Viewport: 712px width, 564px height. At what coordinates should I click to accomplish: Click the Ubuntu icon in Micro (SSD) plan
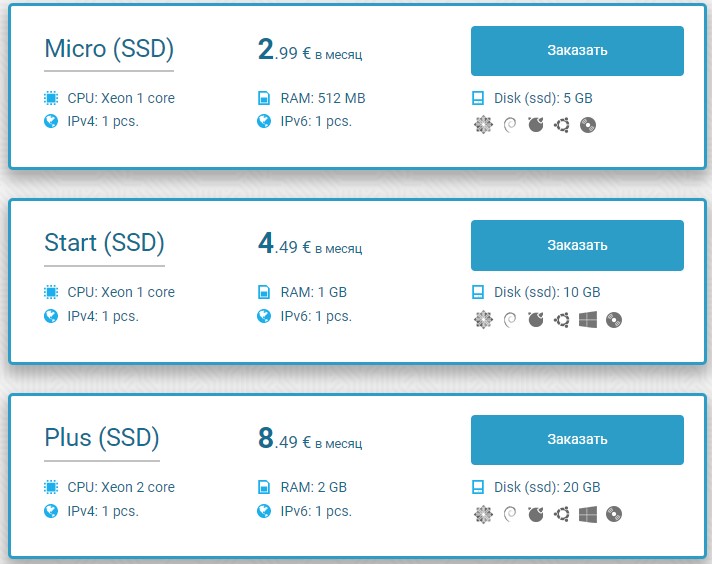(562, 124)
